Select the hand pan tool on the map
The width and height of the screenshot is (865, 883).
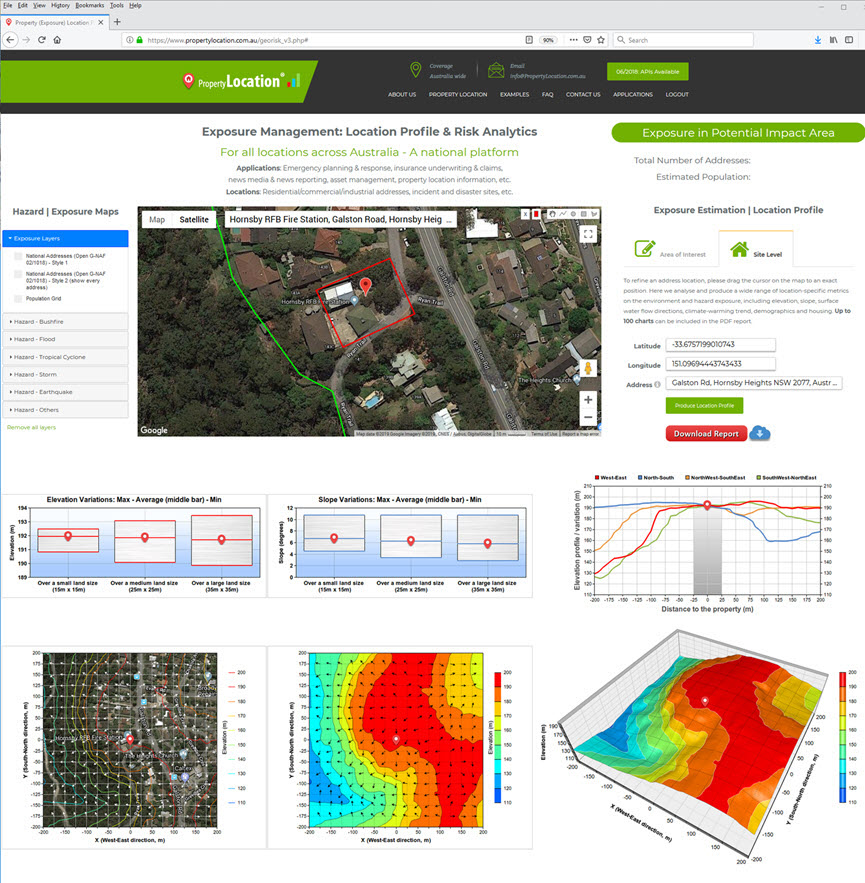point(552,214)
